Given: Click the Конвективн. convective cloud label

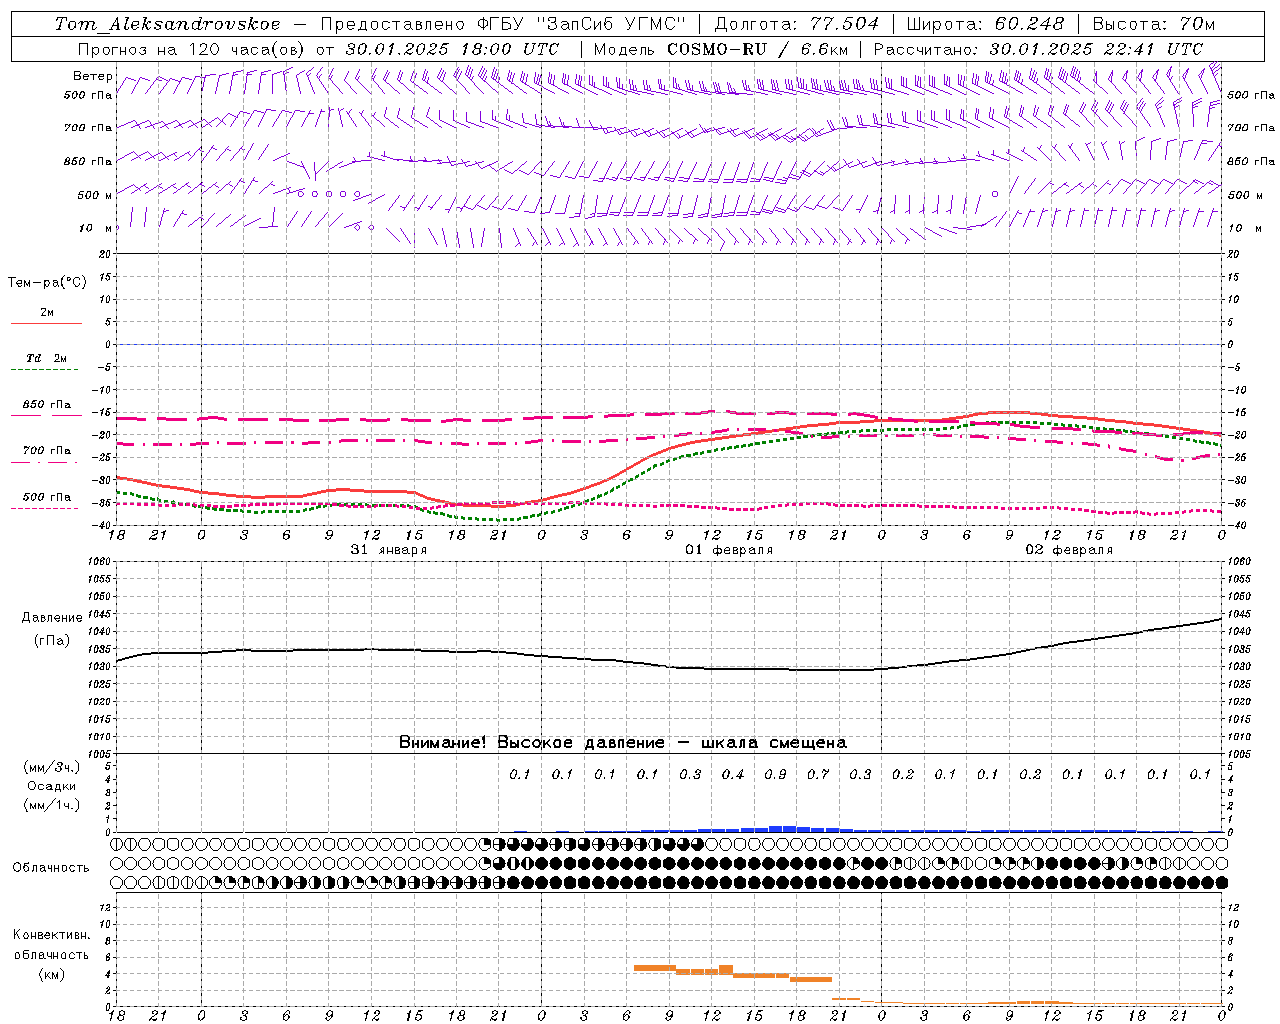Looking at the screenshot, I should click(x=51, y=935).
